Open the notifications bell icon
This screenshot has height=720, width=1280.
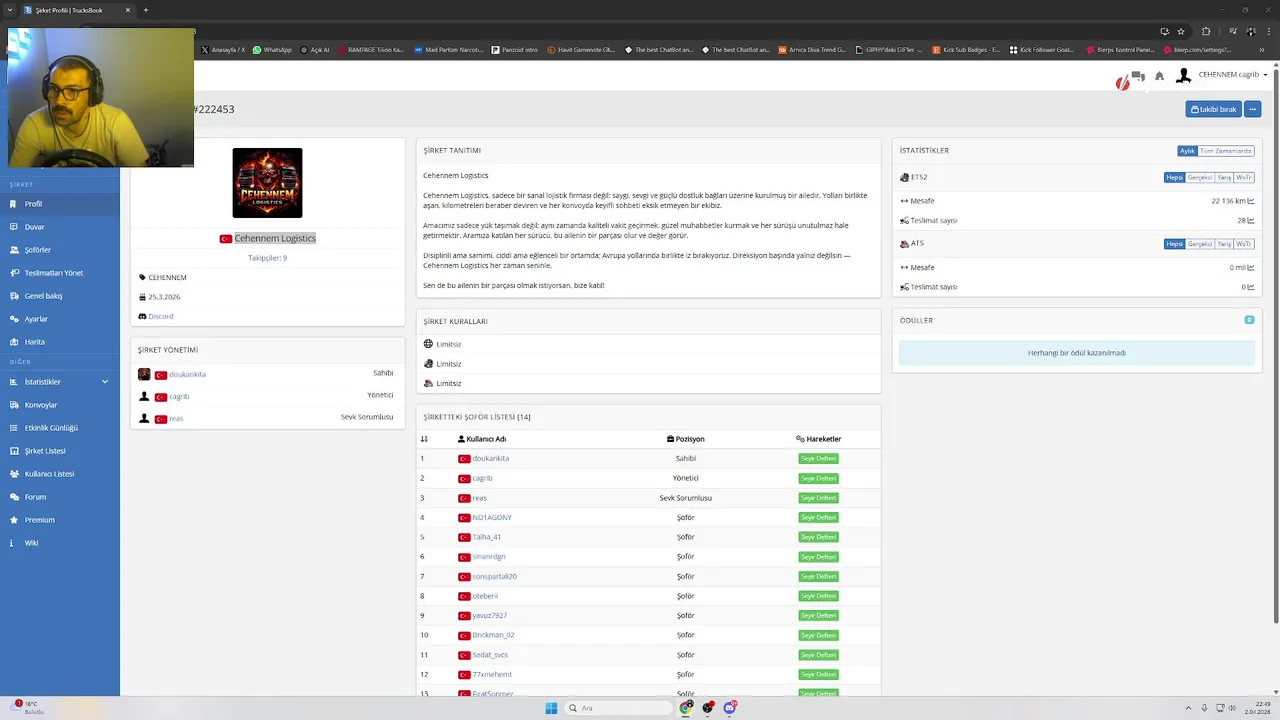[1159, 76]
